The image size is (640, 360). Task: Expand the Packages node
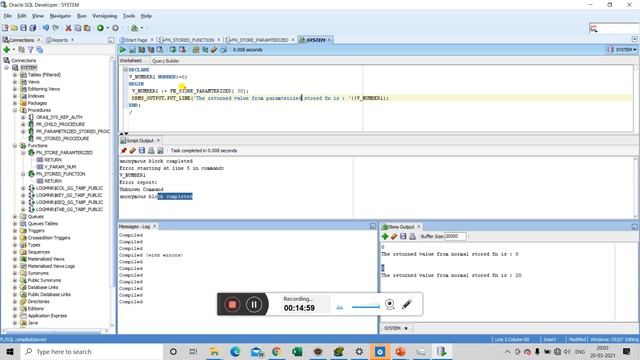tap(15, 103)
